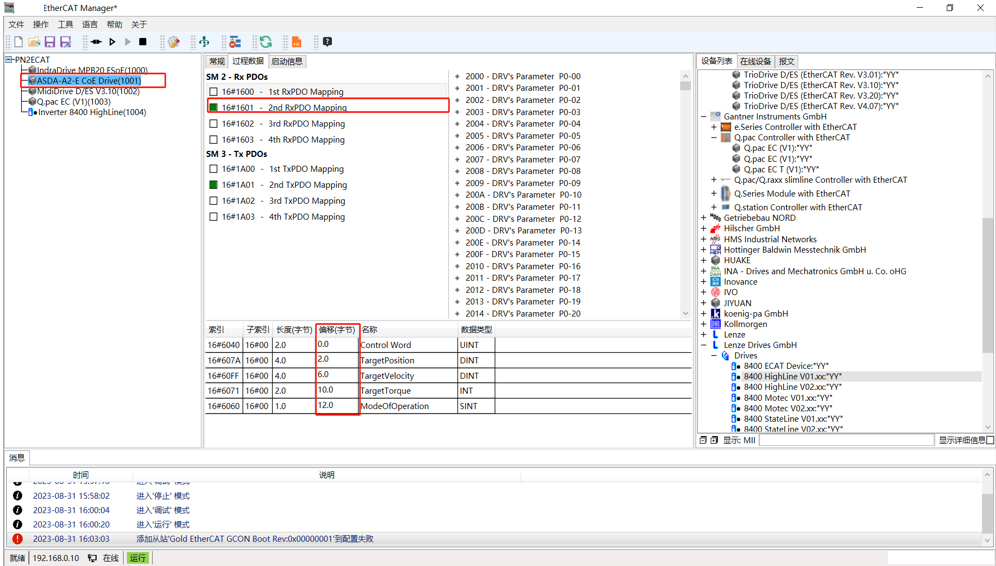The height and width of the screenshot is (566, 996).
Task: Click the online status icon in status bar
Action: coord(92,558)
